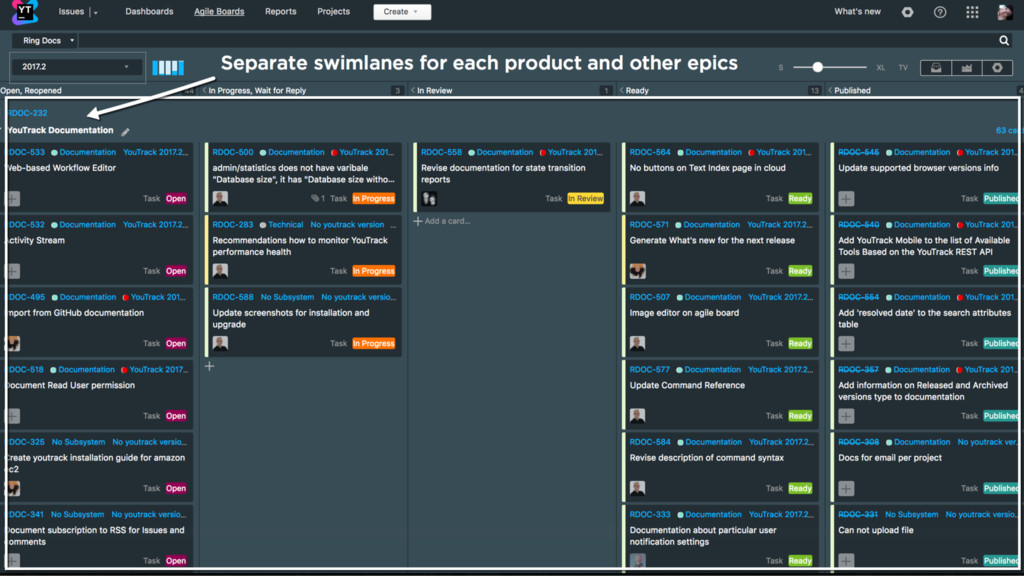Open card Can not upload file
The height and width of the screenshot is (576, 1024).
click(x=876, y=530)
